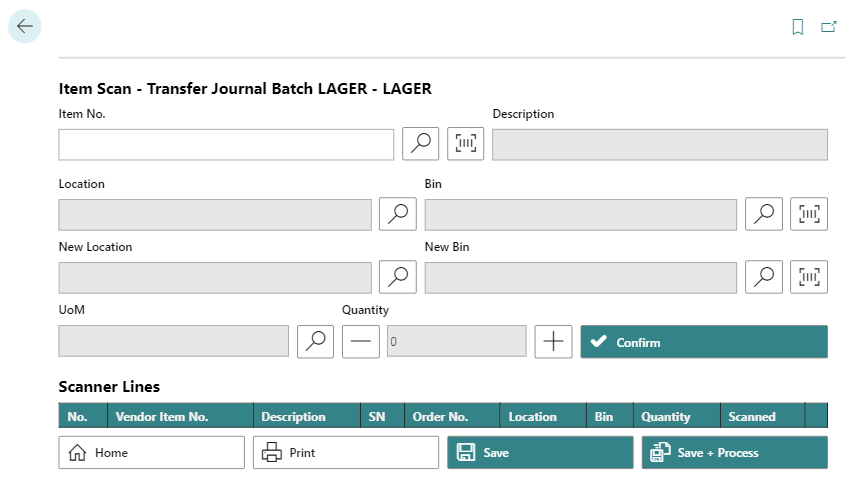Image resolution: width=849 pixels, height=481 pixels.
Task: Open the Bin lookup magnifier
Action: pyautogui.click(x=764, y=214)
